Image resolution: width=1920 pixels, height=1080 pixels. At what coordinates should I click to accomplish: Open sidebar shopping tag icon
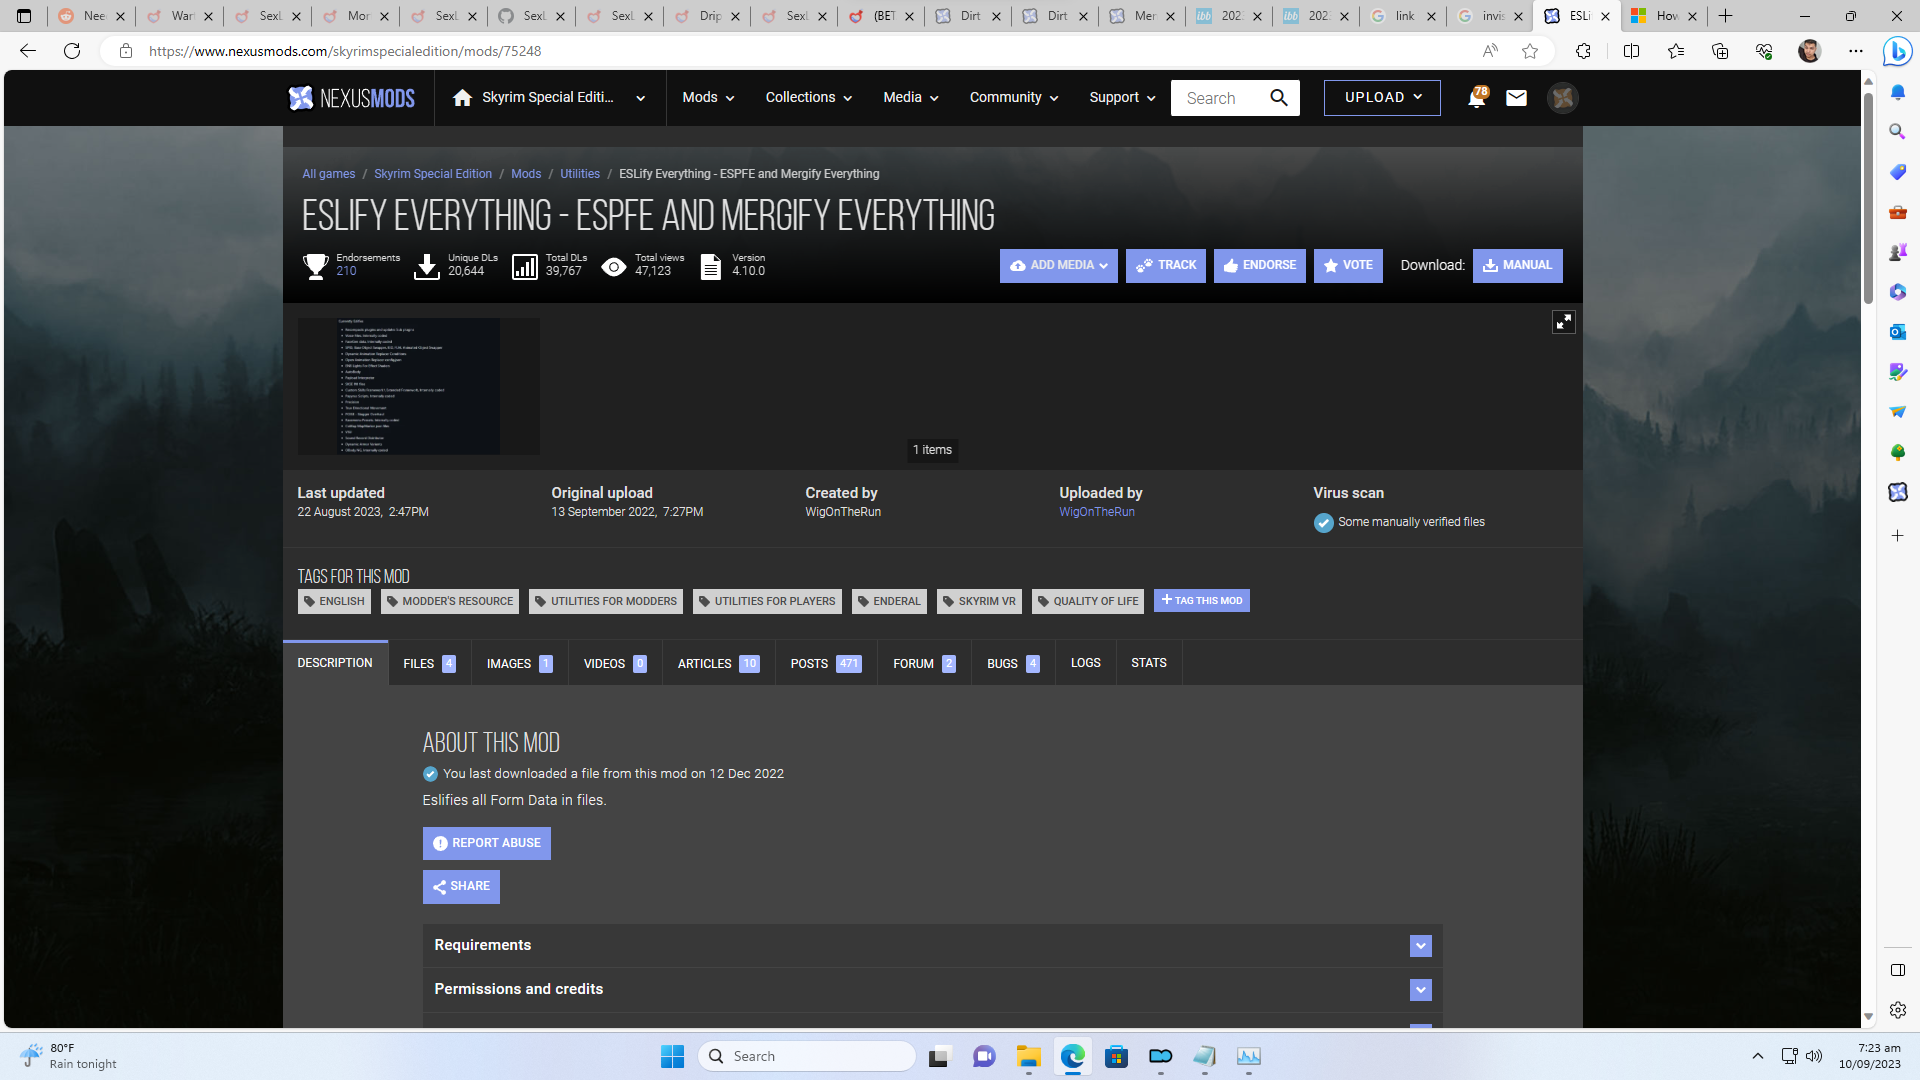1897,171
